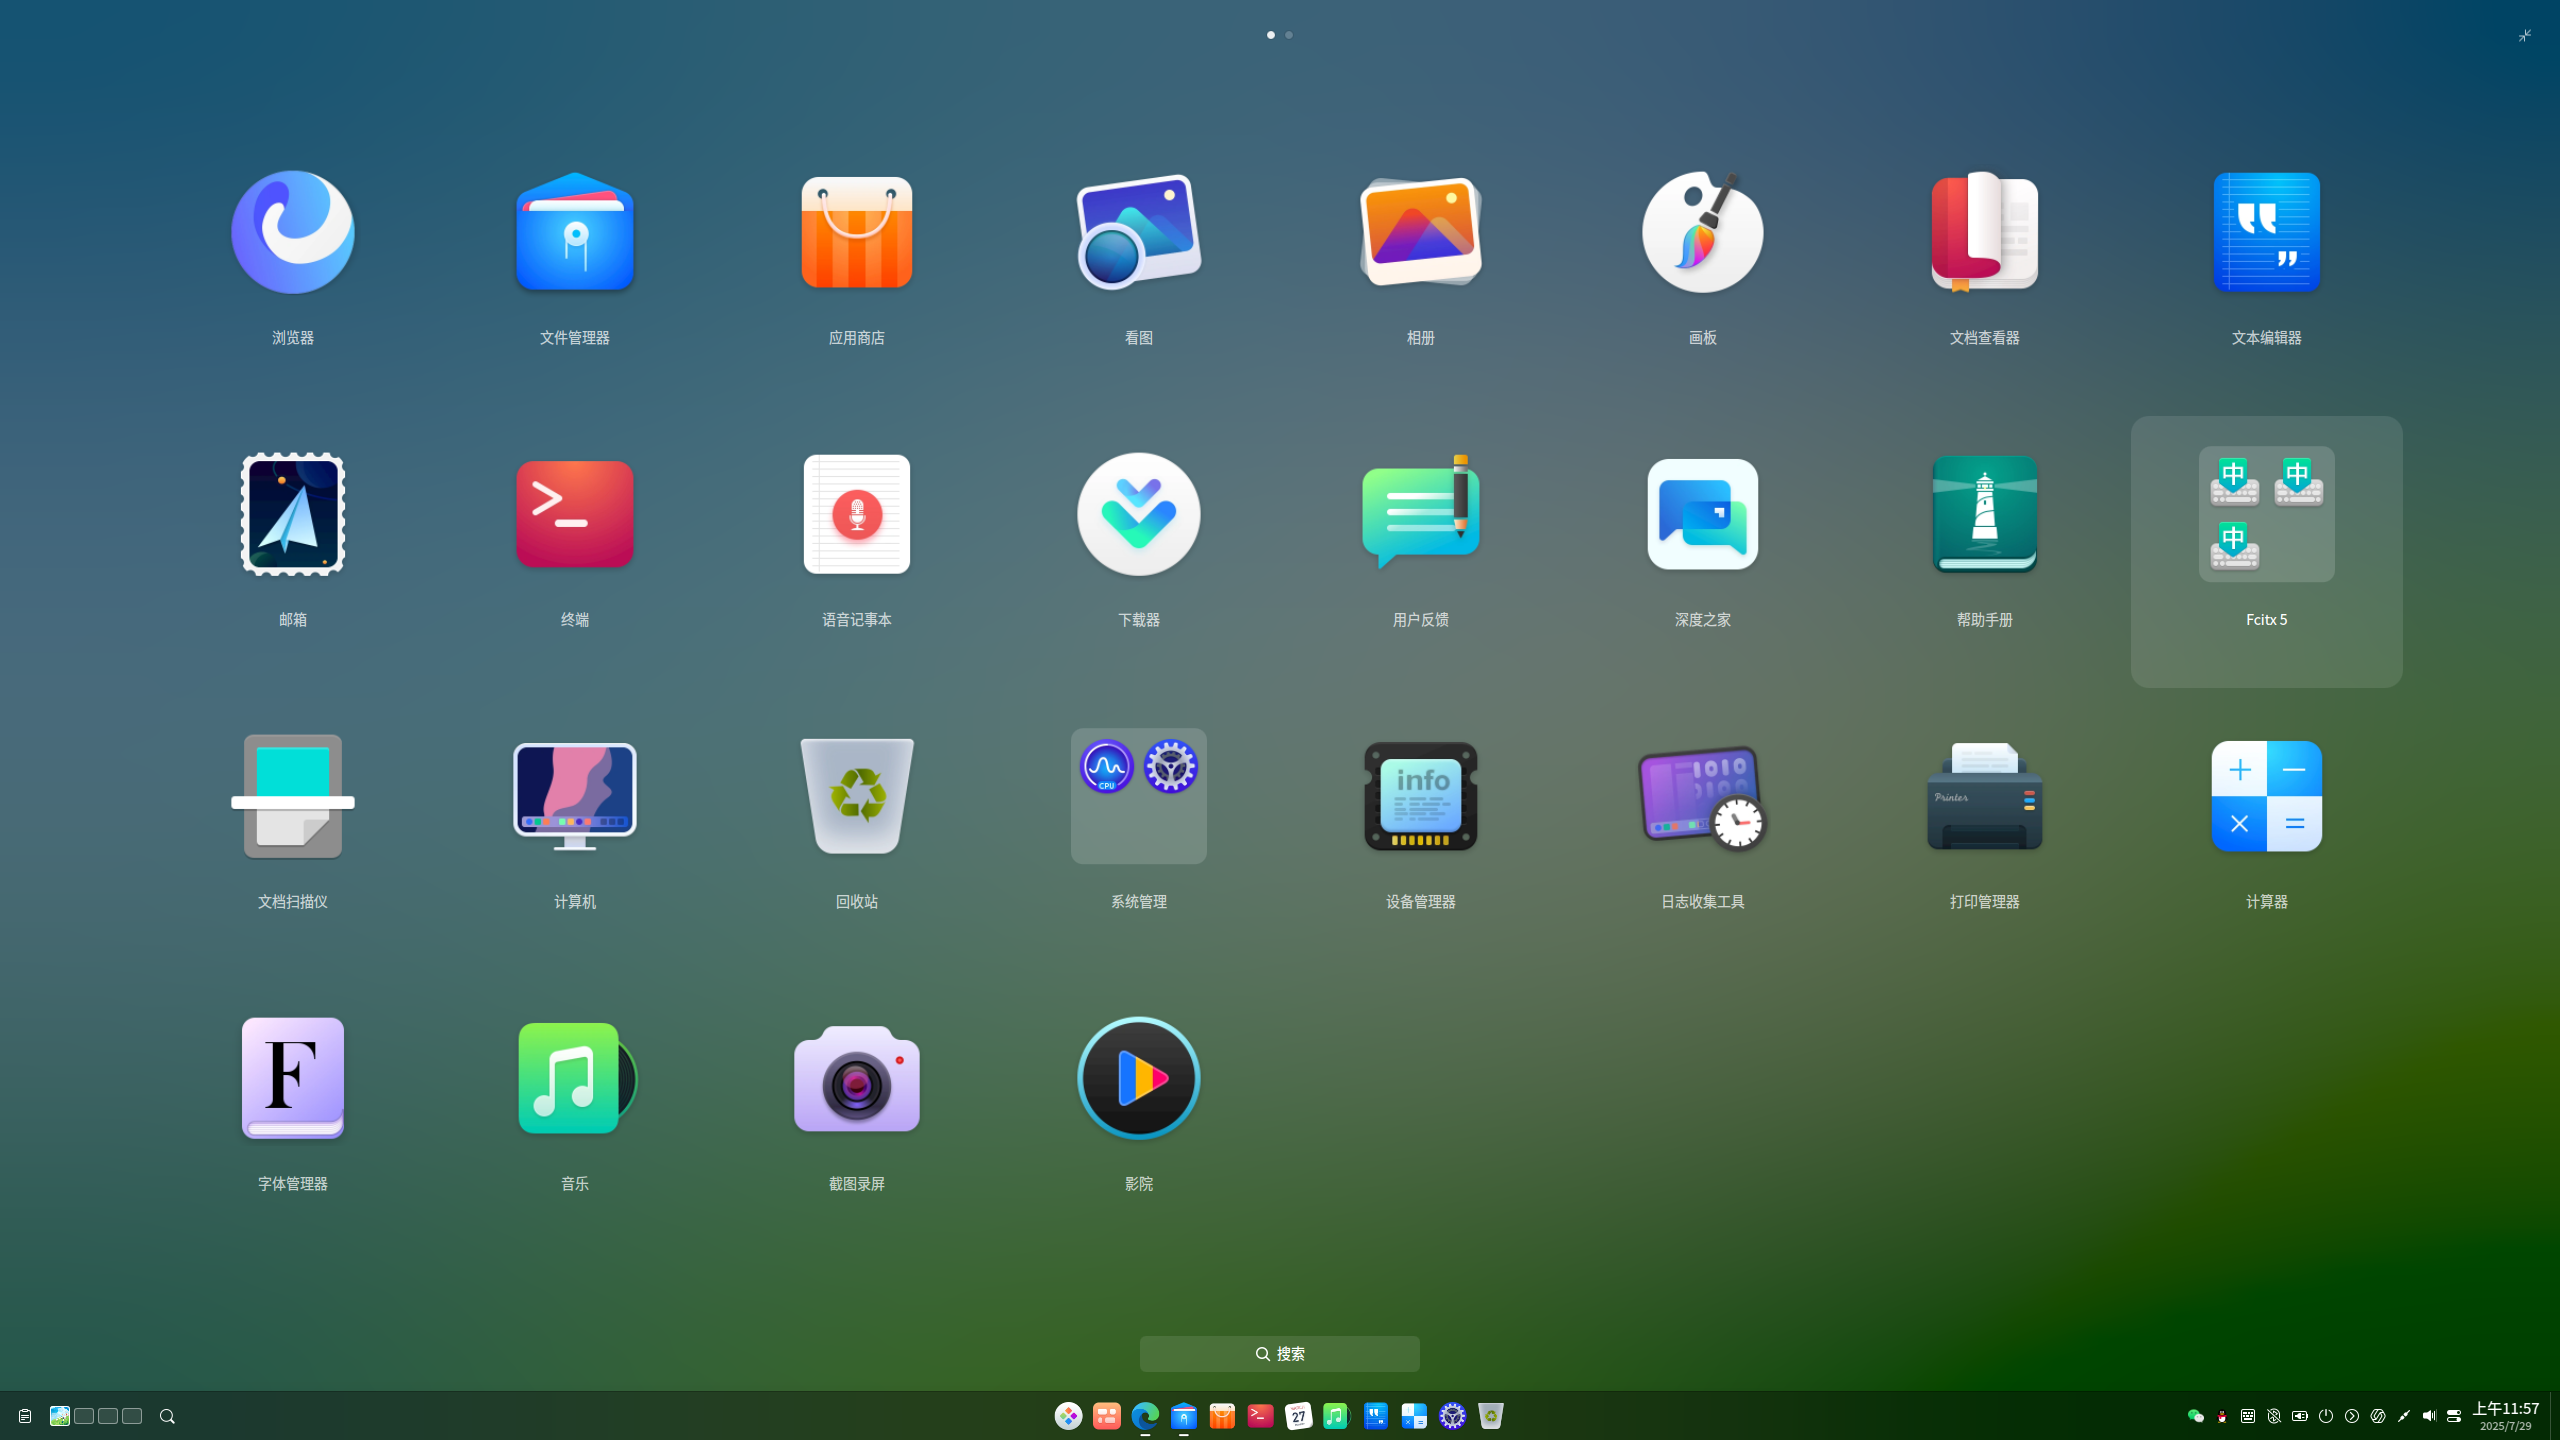Open the 回收站 recycle bin
This screenshot has width=2560, height=1440.
click(856, 796)
